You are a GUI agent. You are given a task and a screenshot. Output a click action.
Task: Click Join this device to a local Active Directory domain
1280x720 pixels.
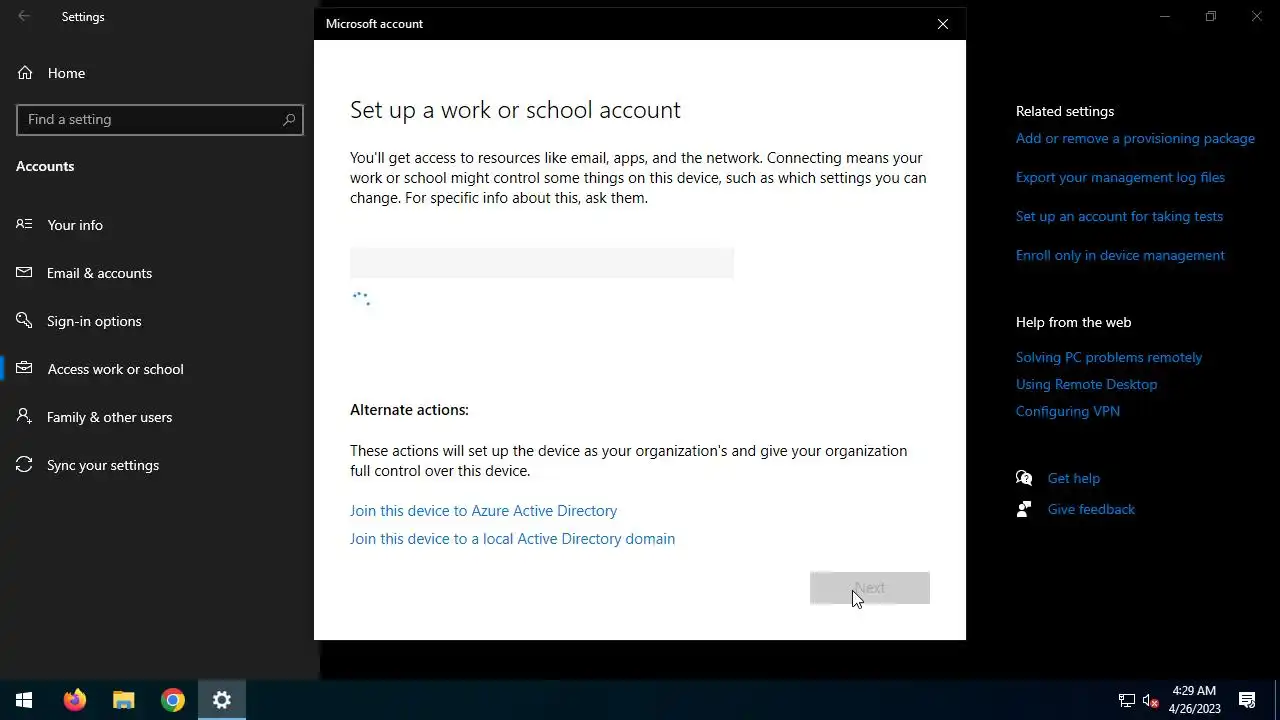[512, 539]
